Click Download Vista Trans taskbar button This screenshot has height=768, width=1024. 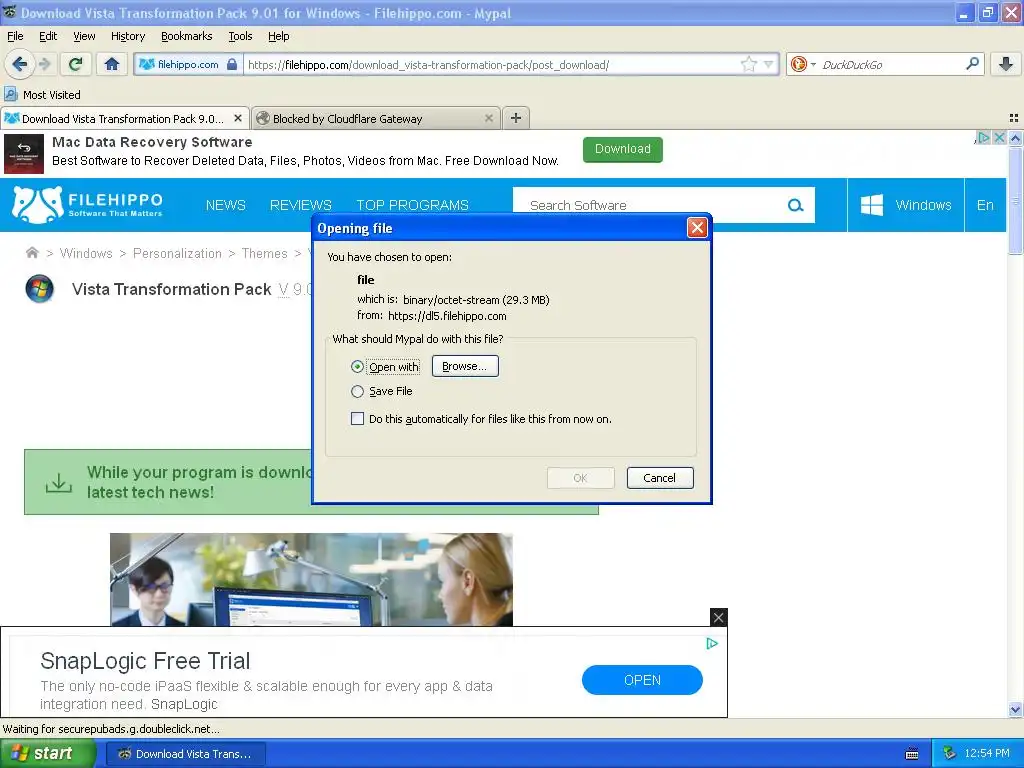(185, 754)
